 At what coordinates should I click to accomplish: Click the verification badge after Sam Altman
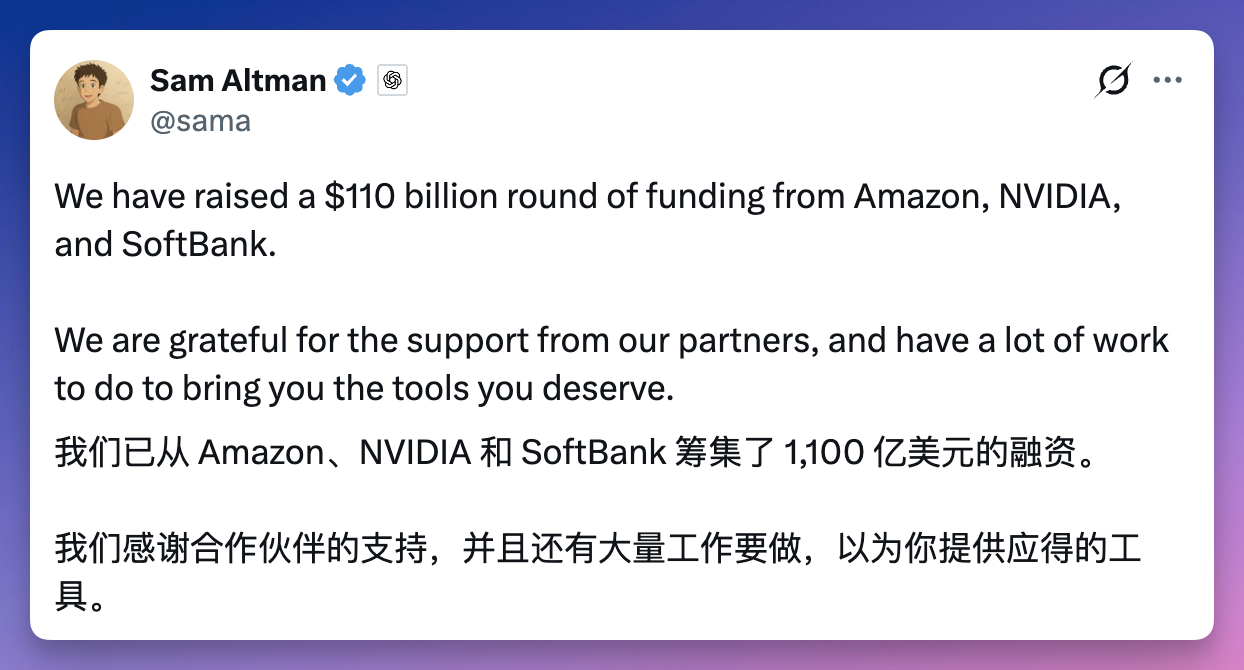[348, 79]
